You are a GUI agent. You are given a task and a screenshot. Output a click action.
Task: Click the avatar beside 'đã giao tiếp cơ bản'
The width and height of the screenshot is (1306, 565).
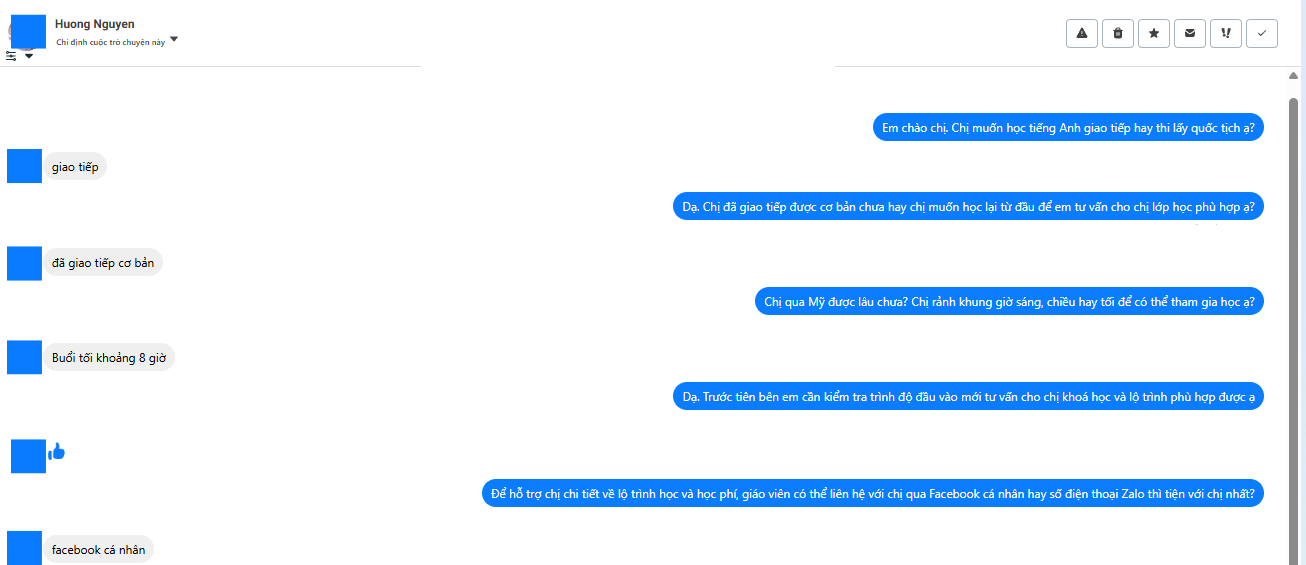(24, 263)
